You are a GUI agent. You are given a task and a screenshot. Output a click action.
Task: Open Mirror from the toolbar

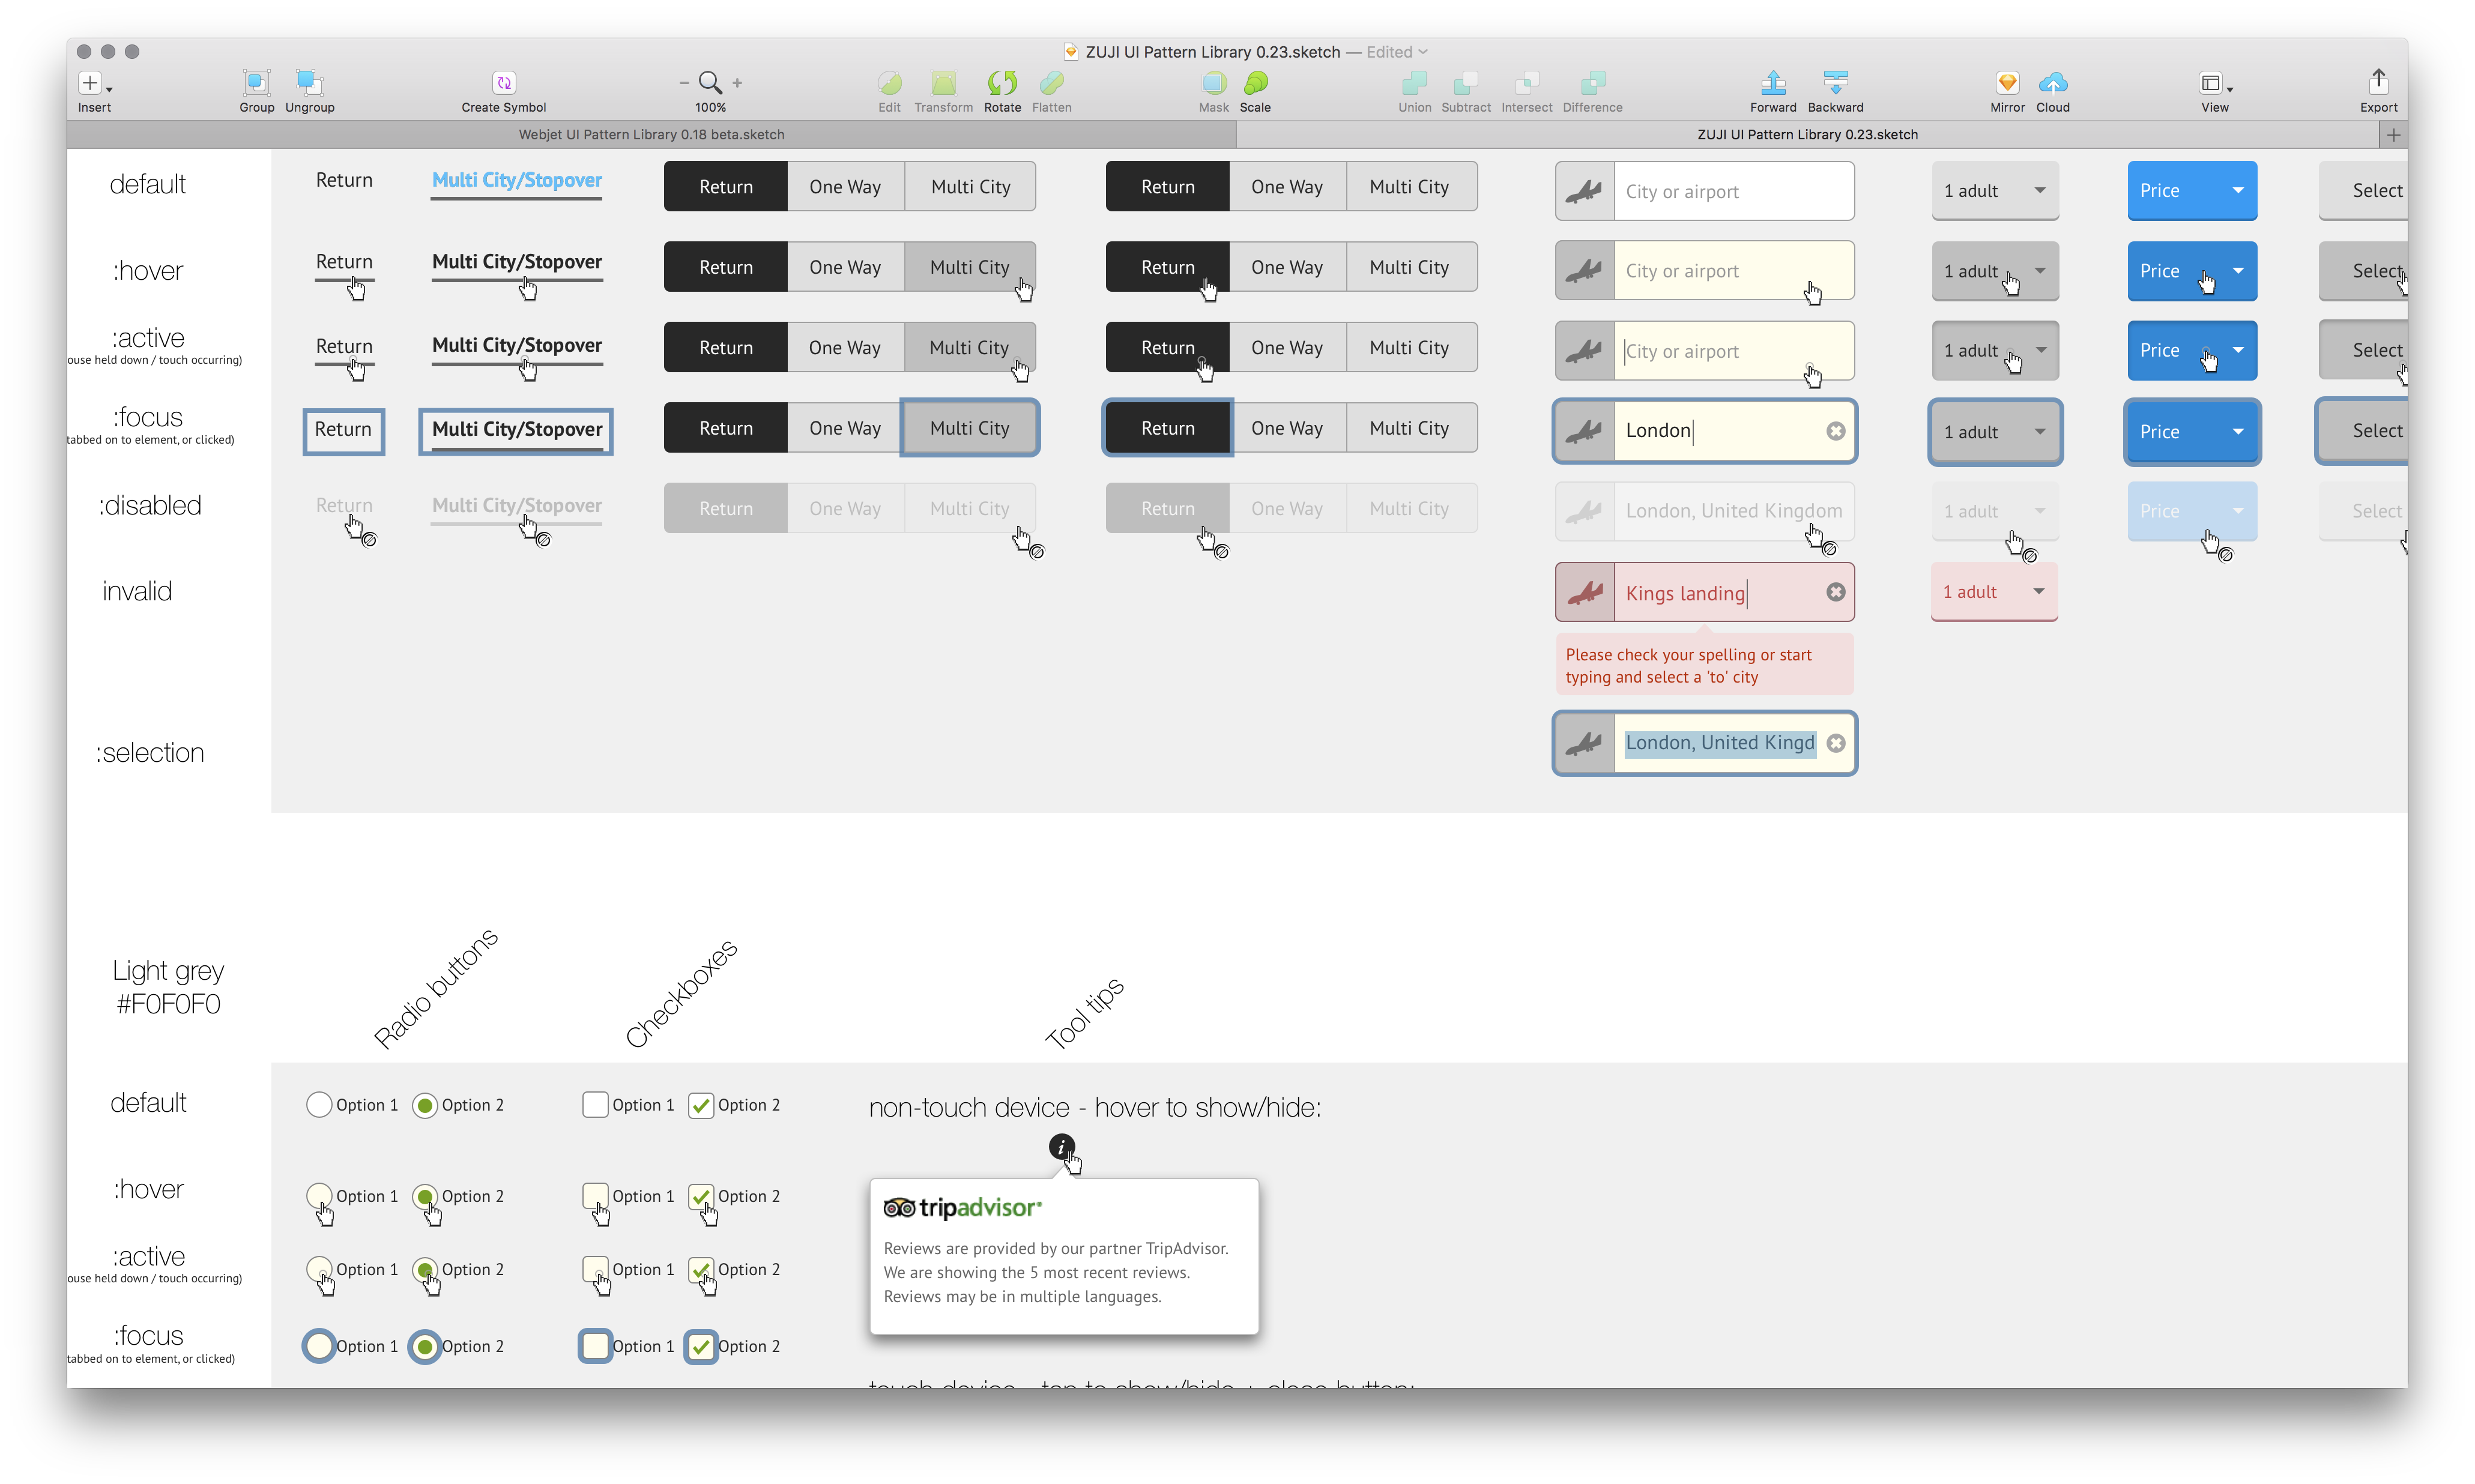pyautogui.click(x=2007, y=83)
